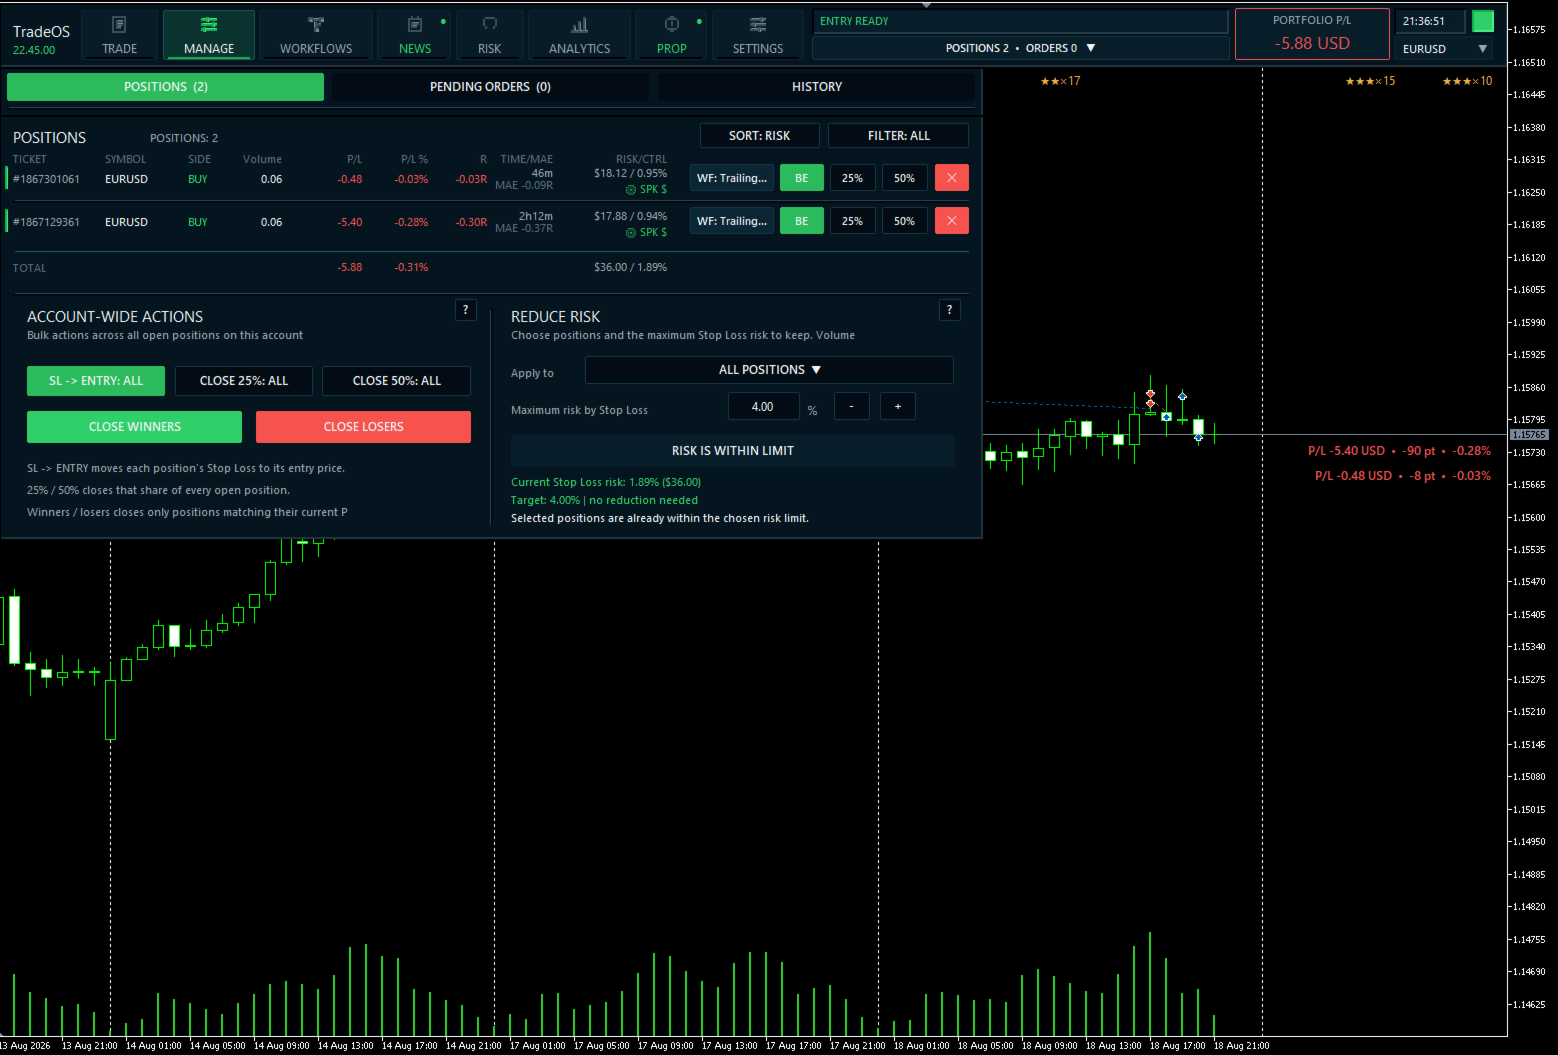
Task: Open the WORKFLOWS toolbar icon
Action: coord(316,24)
